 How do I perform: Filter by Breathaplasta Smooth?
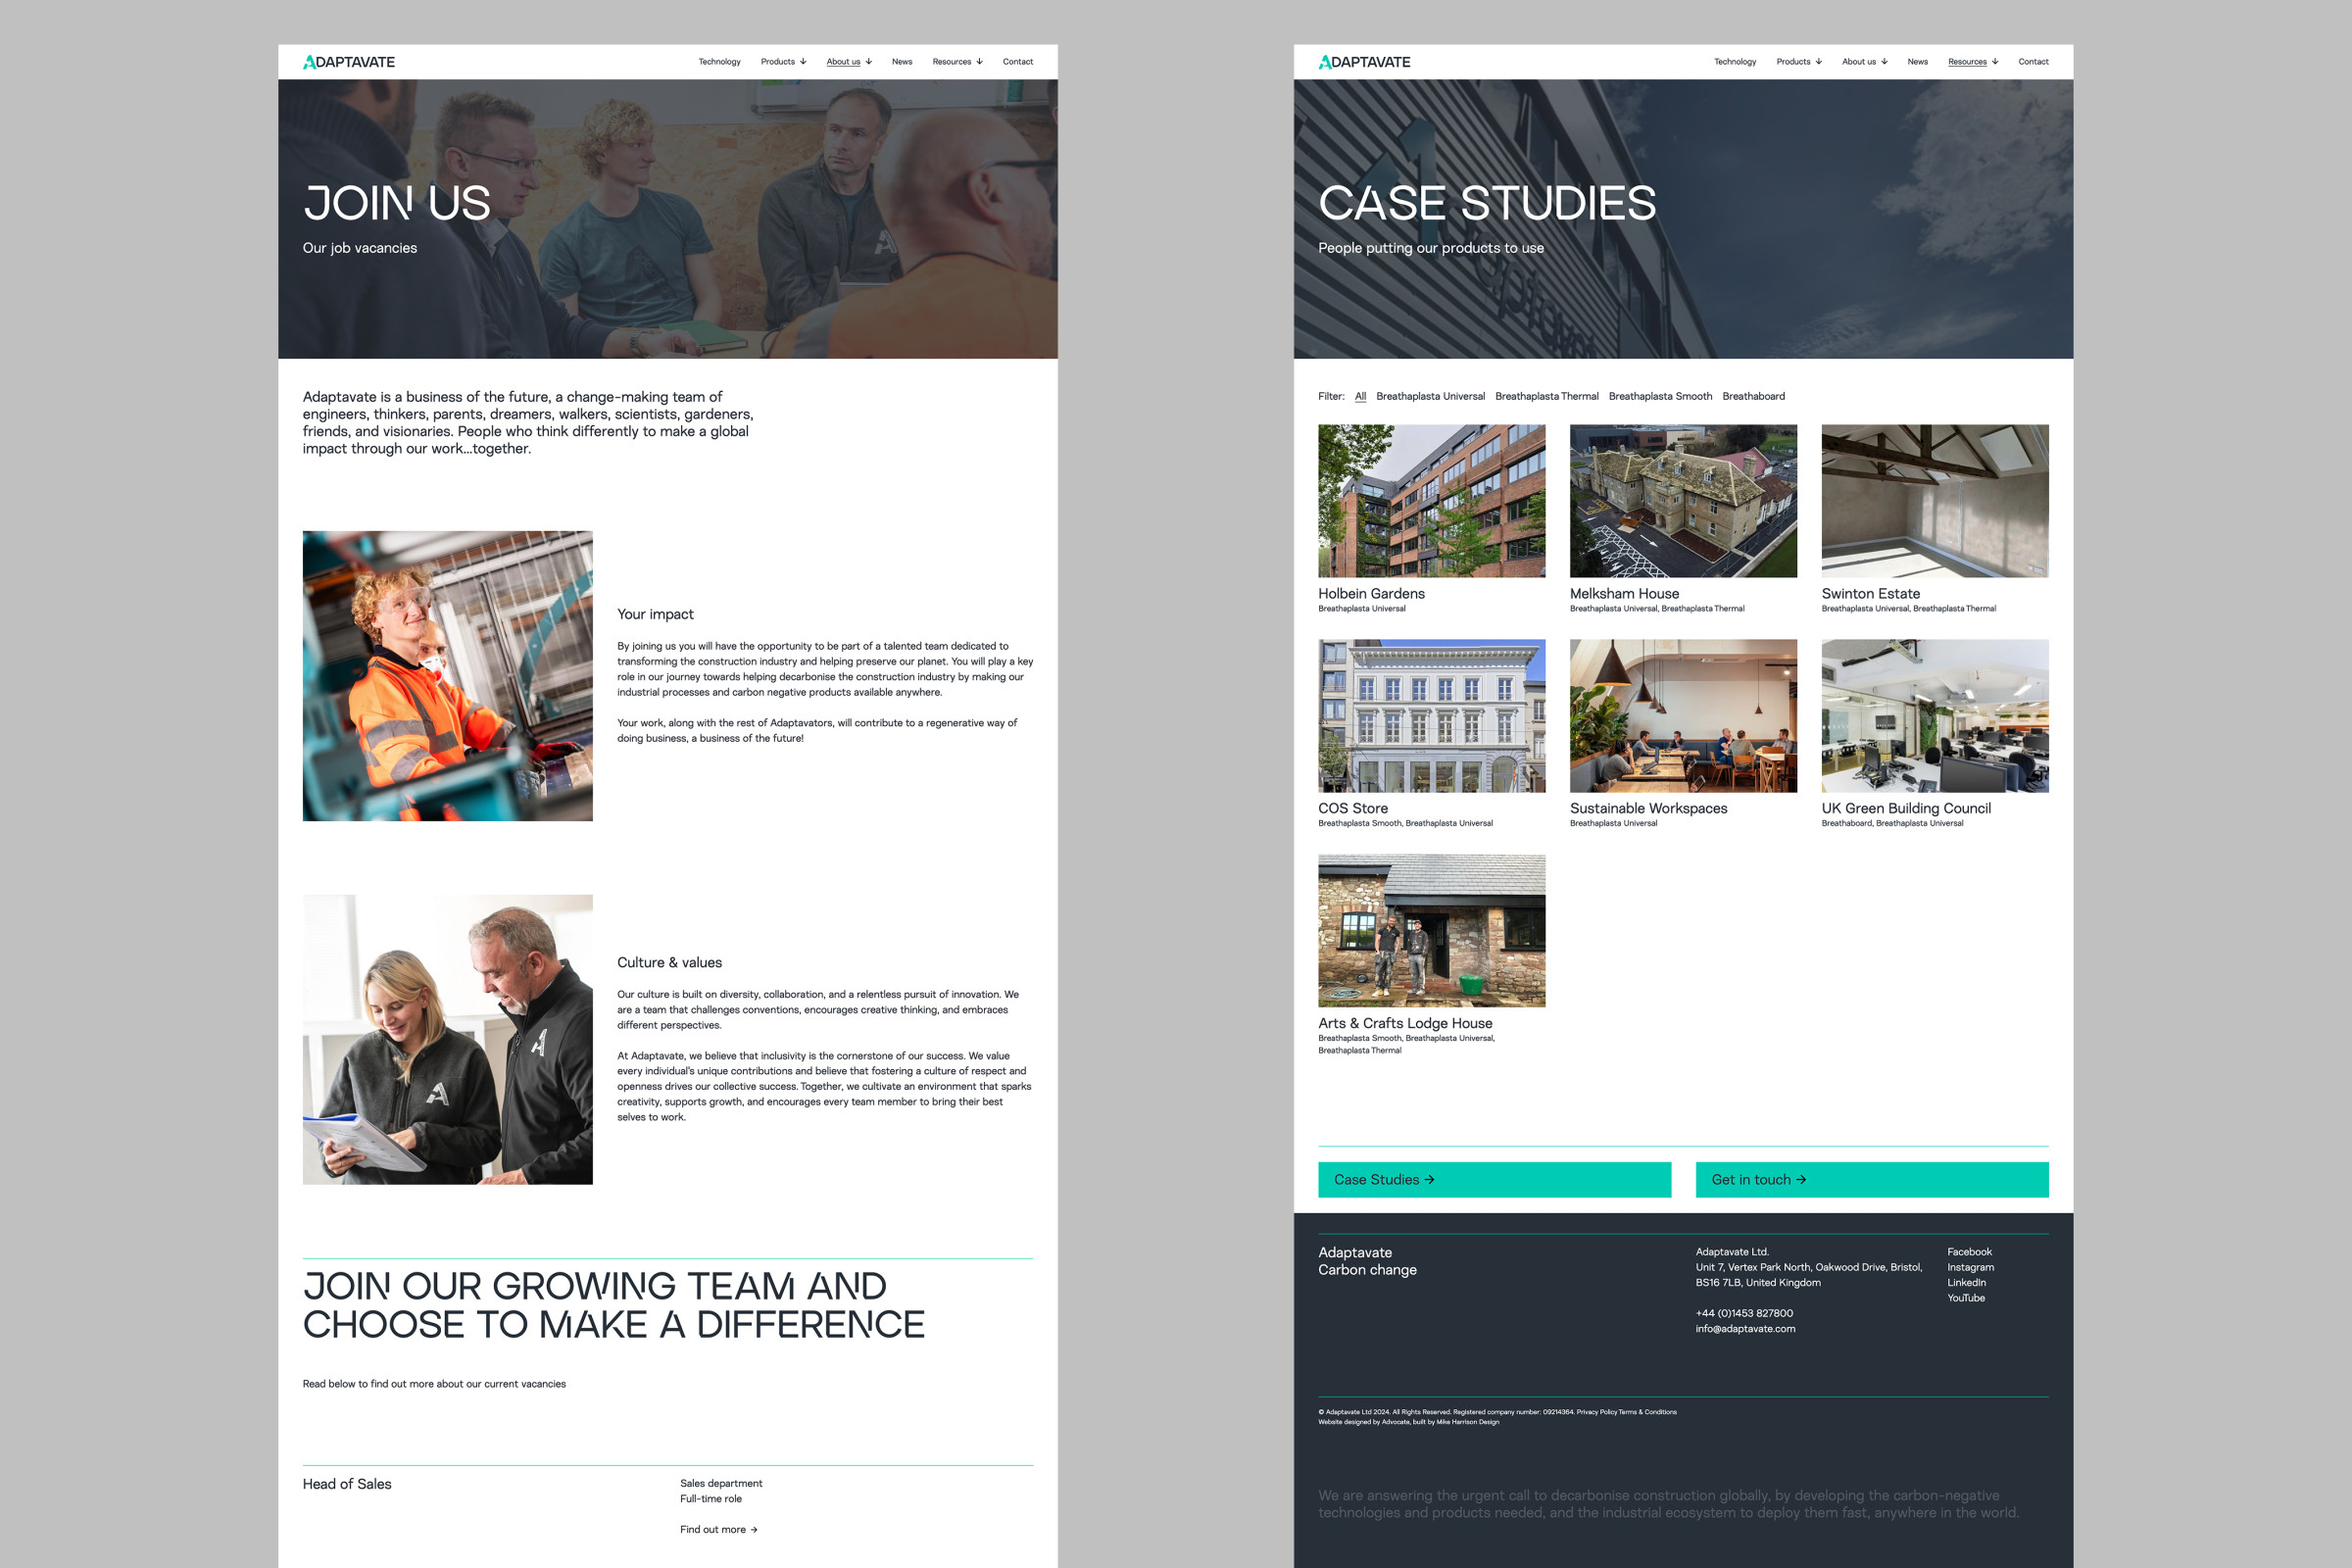[1660, 396]
